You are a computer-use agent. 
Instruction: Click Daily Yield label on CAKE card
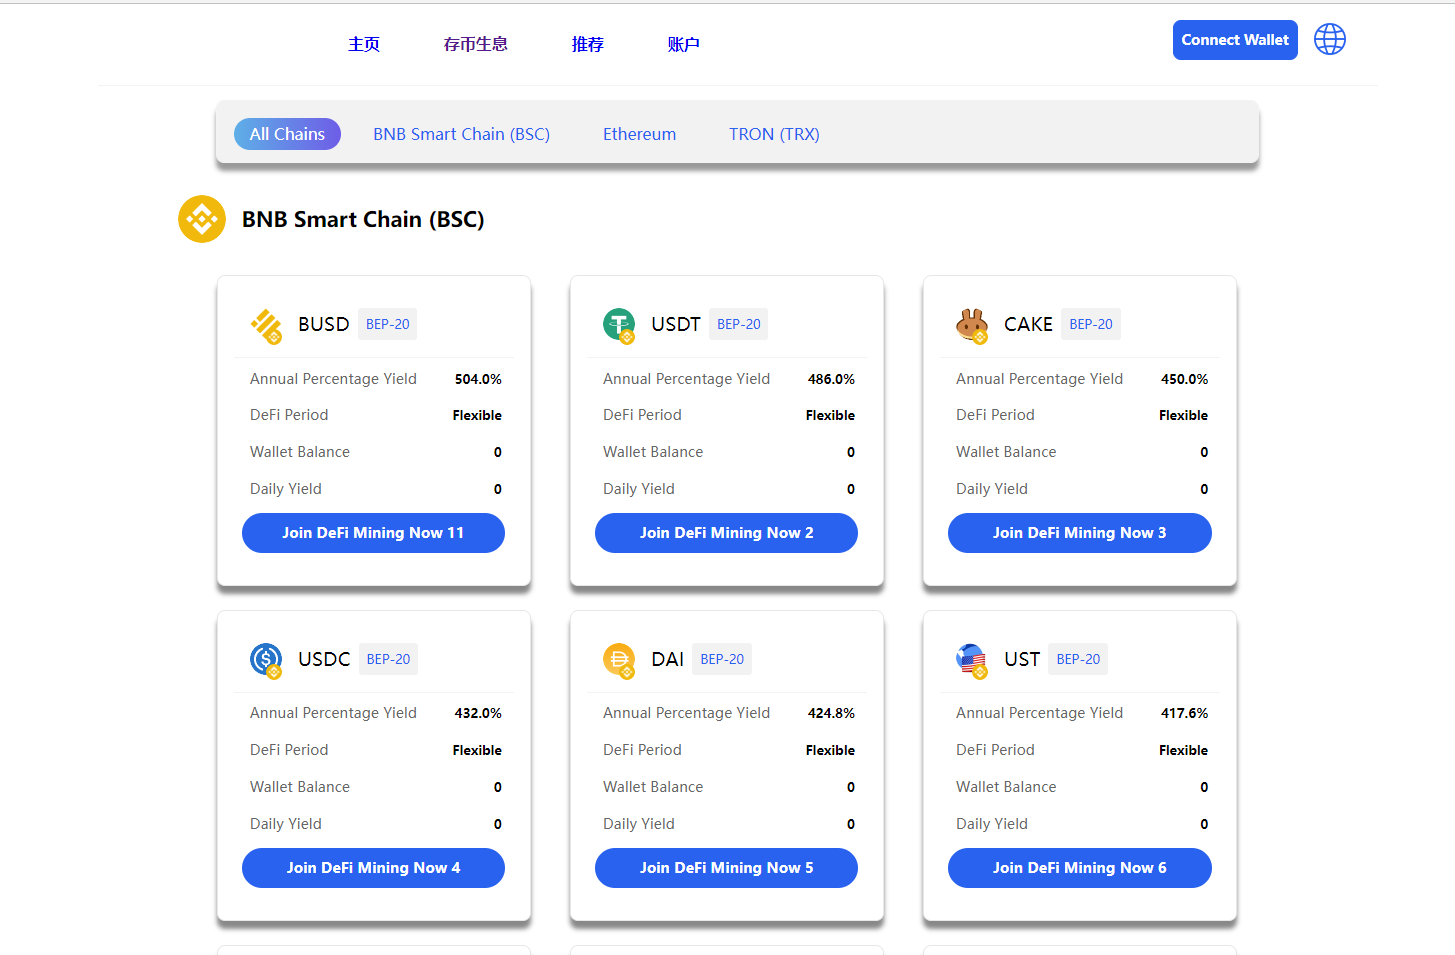992,489
